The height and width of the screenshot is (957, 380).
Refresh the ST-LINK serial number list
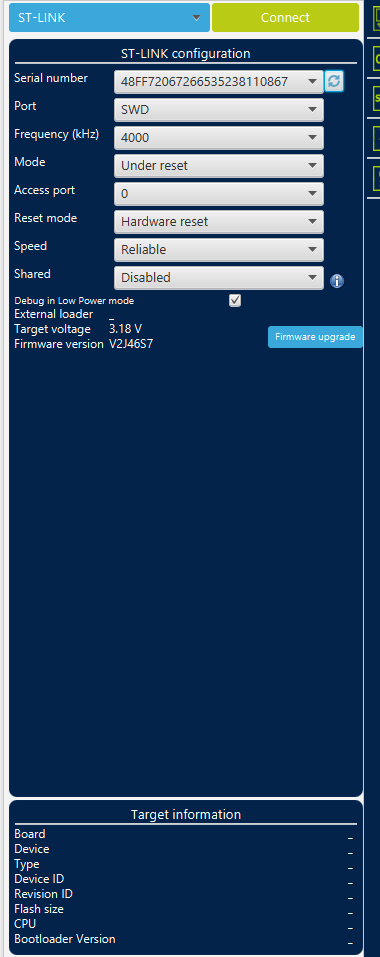(x=334, y=81)
